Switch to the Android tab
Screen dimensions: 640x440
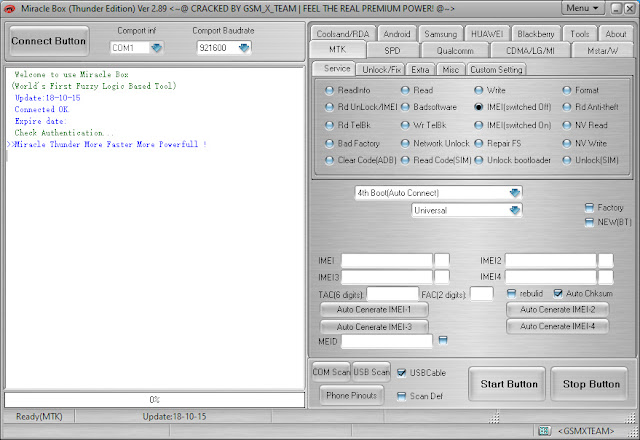[397, 34]
